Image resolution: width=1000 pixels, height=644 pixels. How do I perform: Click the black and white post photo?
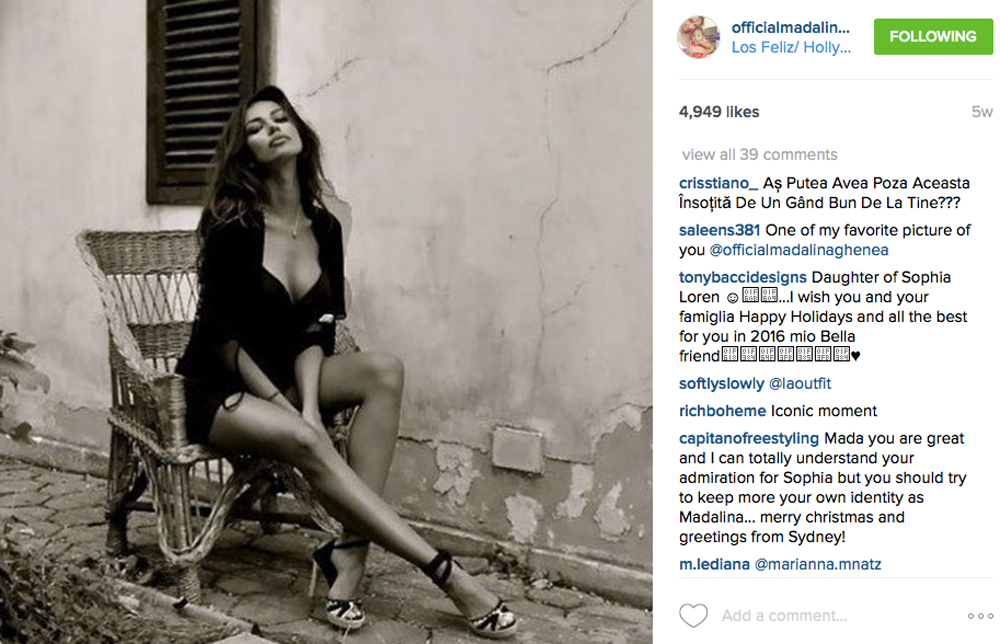pos(326,322)
